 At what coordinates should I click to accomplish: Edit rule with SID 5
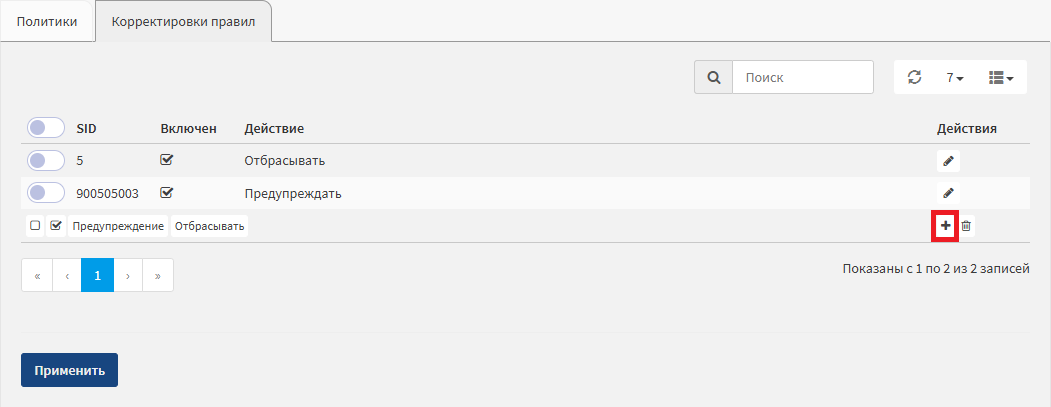coord(948,161)
